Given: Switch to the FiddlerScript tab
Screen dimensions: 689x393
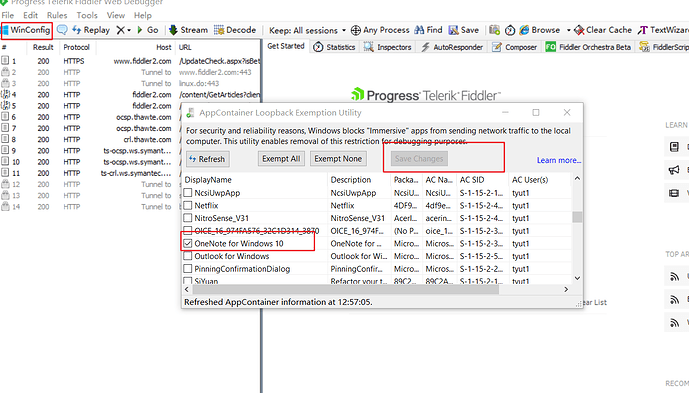Looking at the screenshot, I should 664,47.
